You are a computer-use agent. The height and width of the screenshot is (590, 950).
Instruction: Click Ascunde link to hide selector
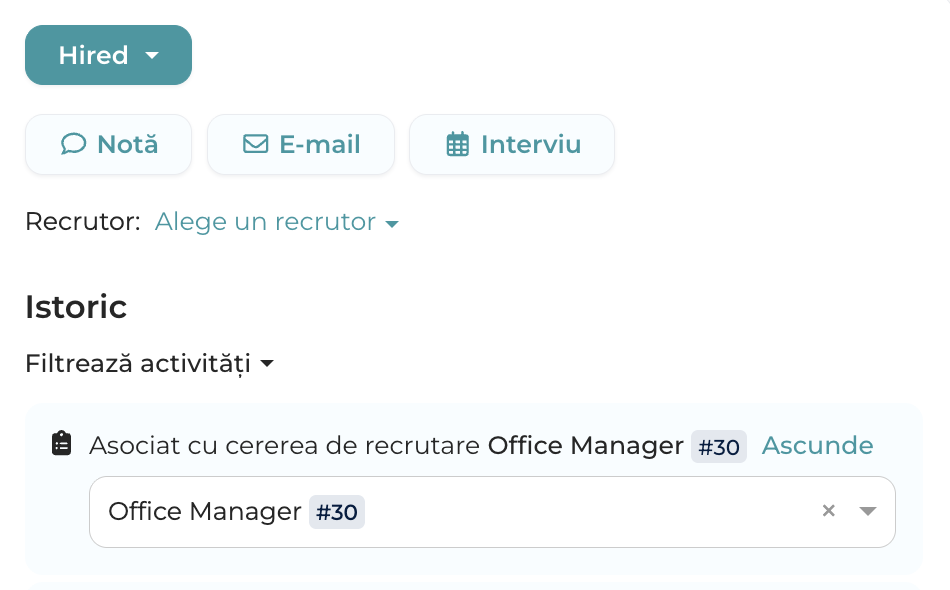coord(817,445)
